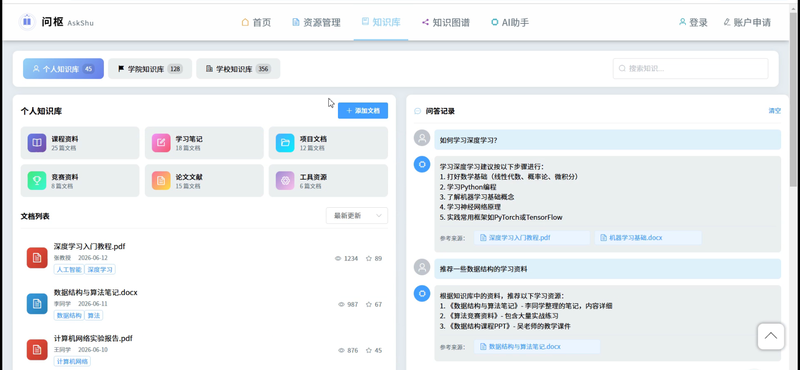Open the 学习笔记 category edit icon
The height and width of the screenshot is (370, 800).
click(x=161, y=143)
